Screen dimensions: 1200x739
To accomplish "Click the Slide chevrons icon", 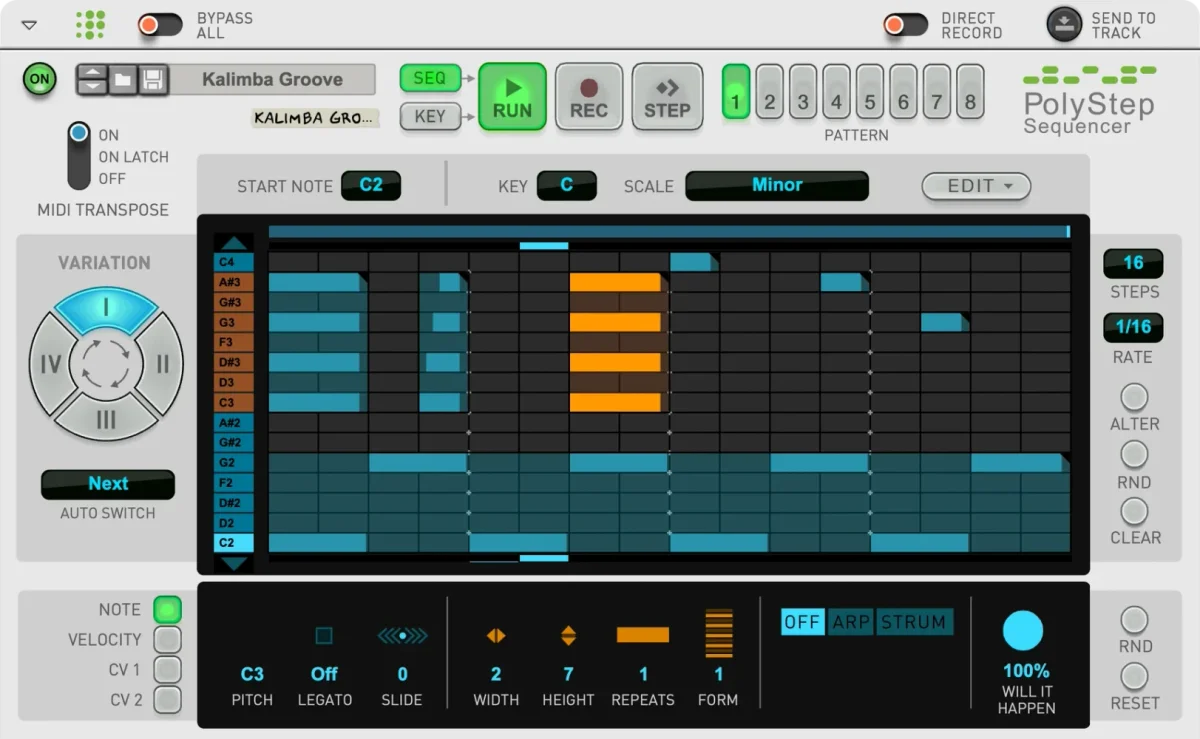I will [402, 636].
